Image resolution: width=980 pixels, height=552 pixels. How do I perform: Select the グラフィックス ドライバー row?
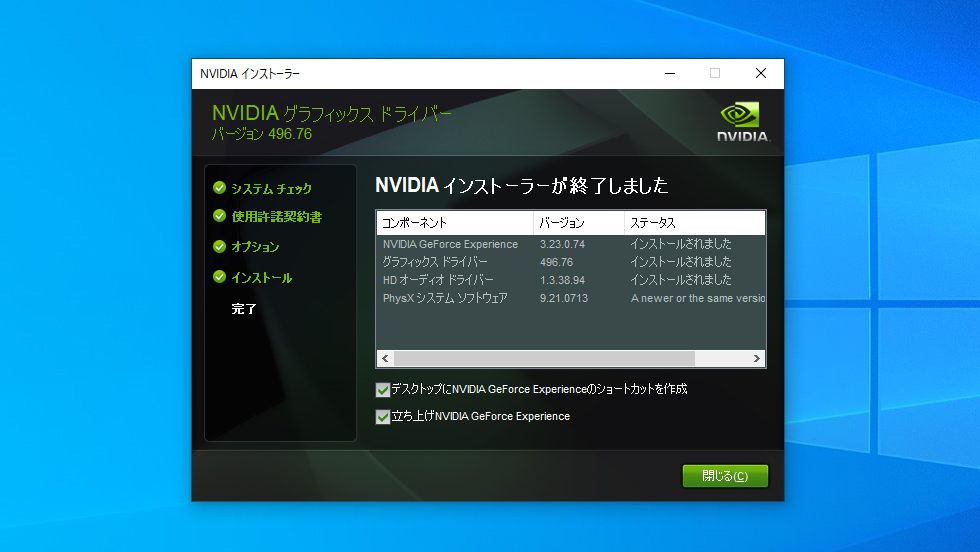pyautogui.click(x=571, y=262)
